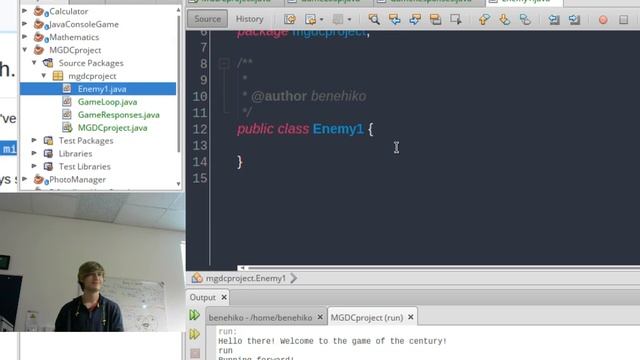Toggle Bookmark on current line
The image size is (640, 360).
(x=525, y=19)
